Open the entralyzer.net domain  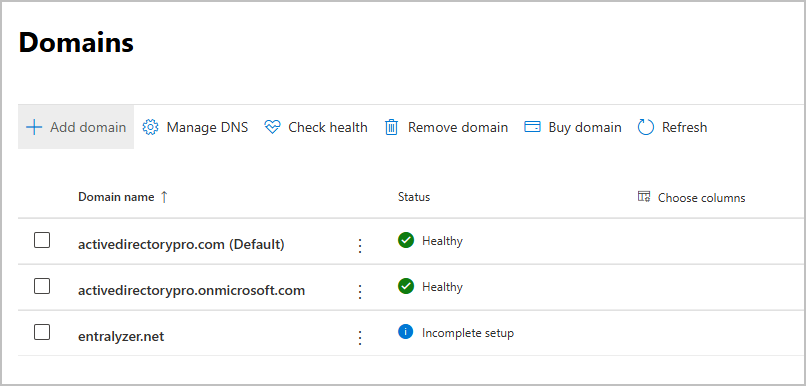coord(121,337)
